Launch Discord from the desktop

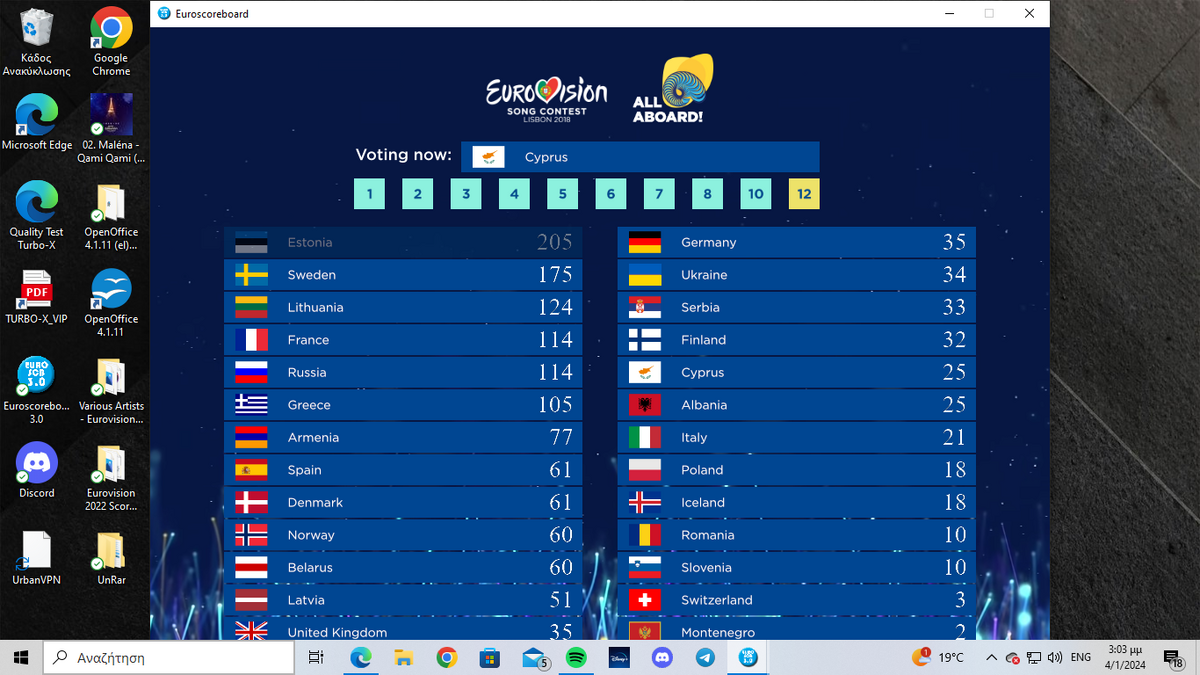37,470
